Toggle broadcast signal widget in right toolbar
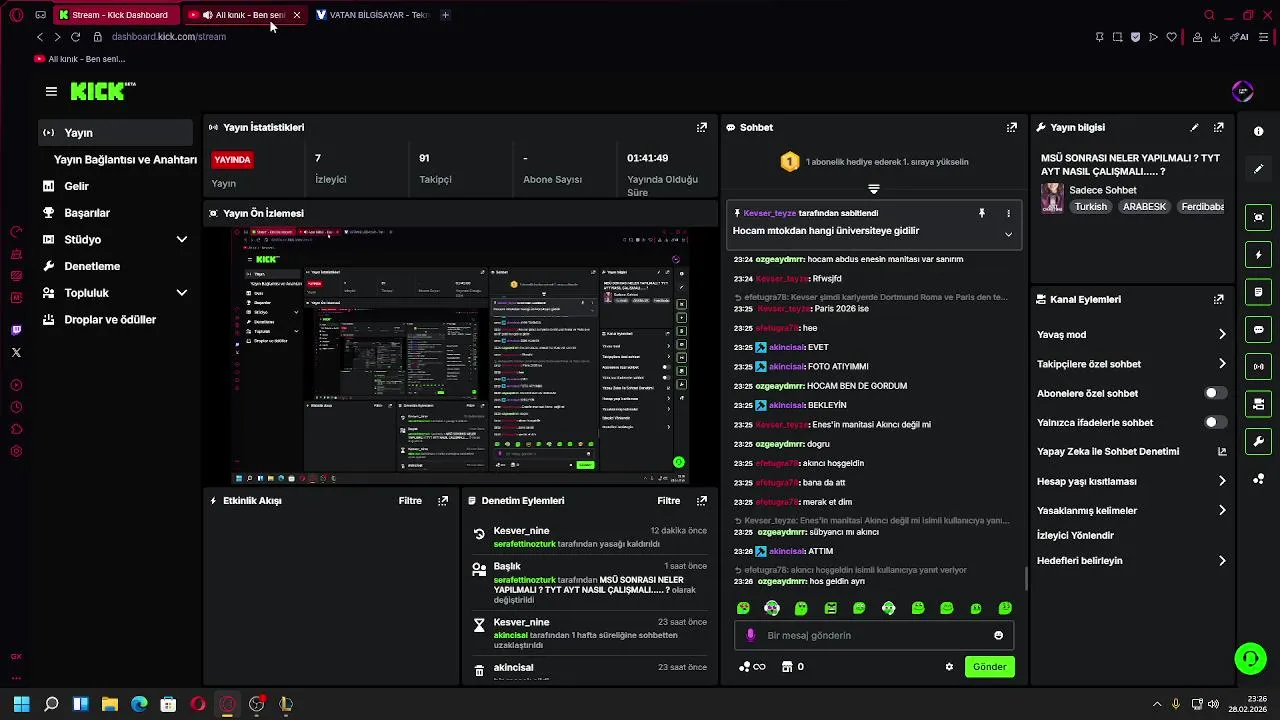The height and width of the screenshot is (720, 1280). point(1258,367)
